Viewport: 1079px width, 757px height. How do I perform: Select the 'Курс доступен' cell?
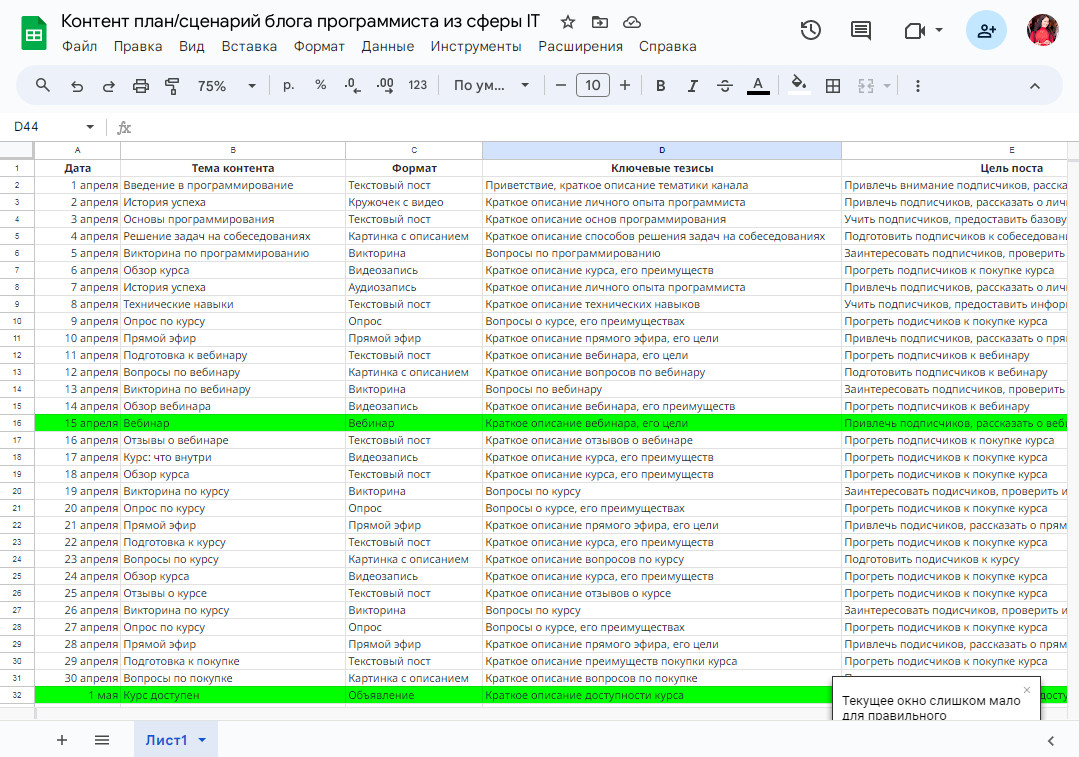point(233,695)
